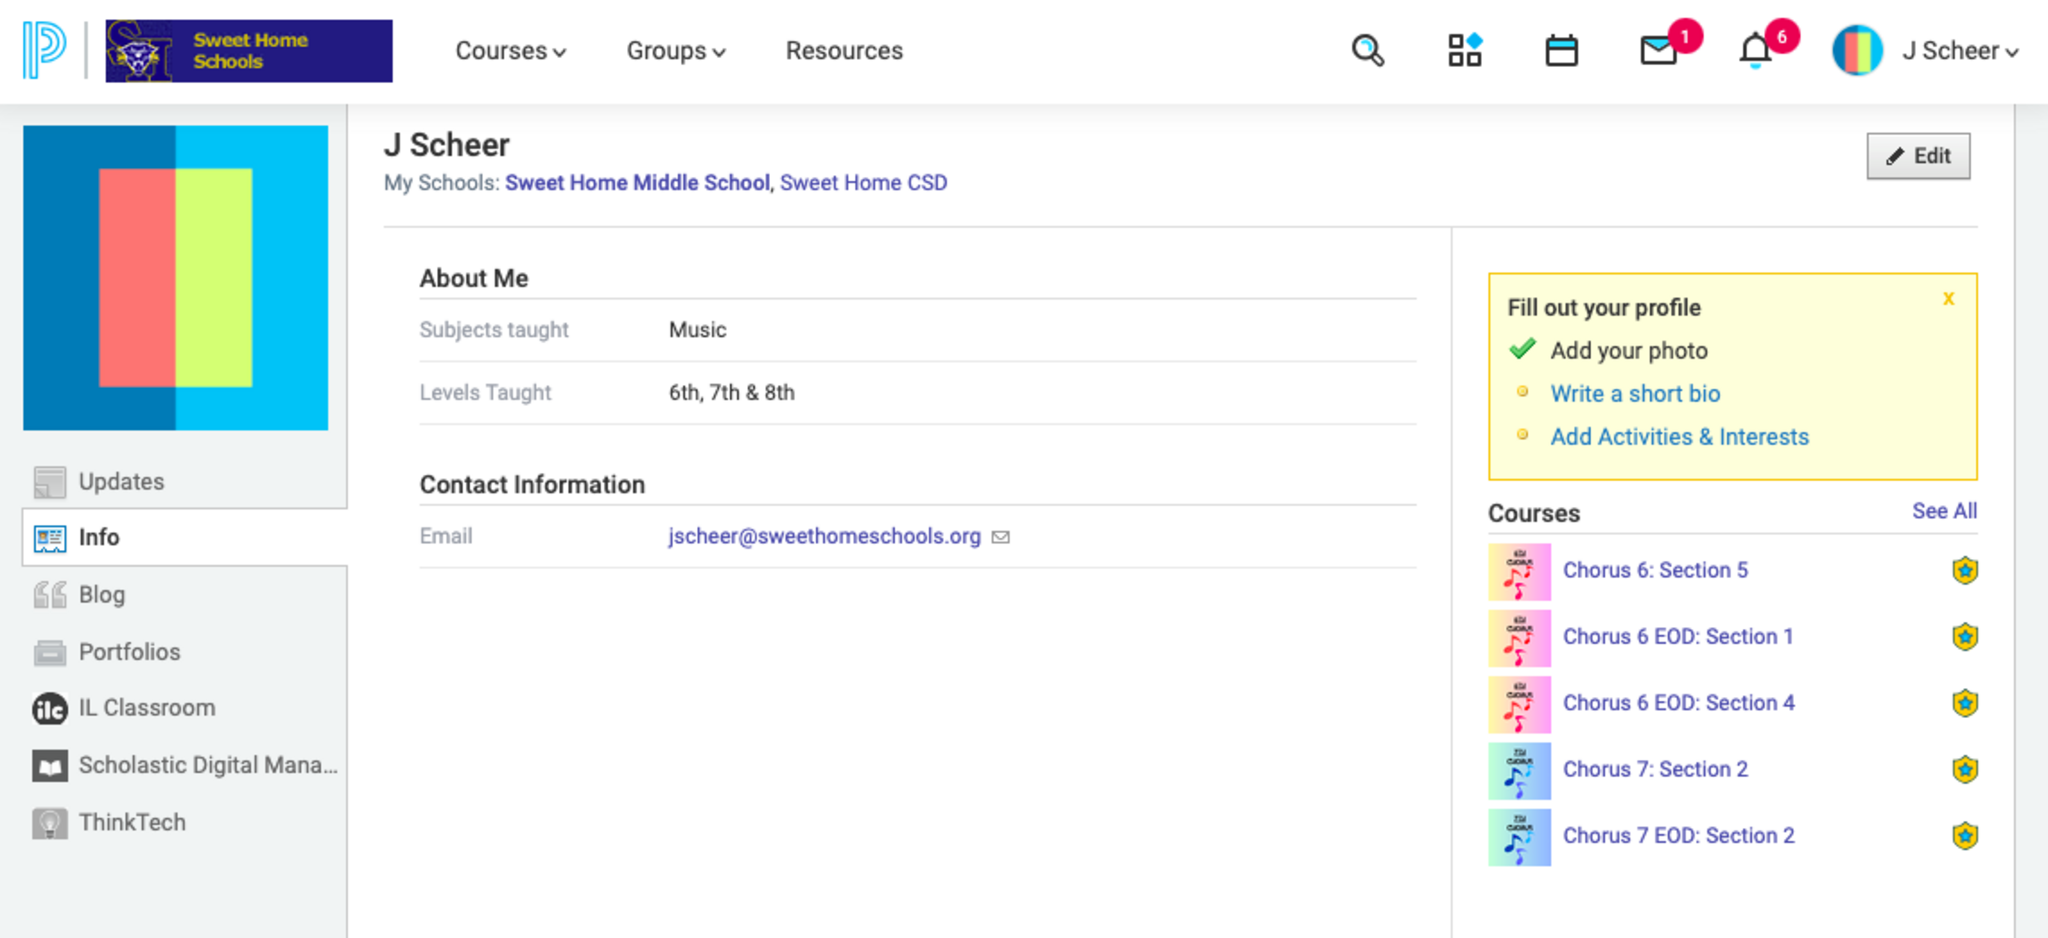Click the Write a short bio link
Screen dimensions: 2048x938
(x=1635, y=394)
